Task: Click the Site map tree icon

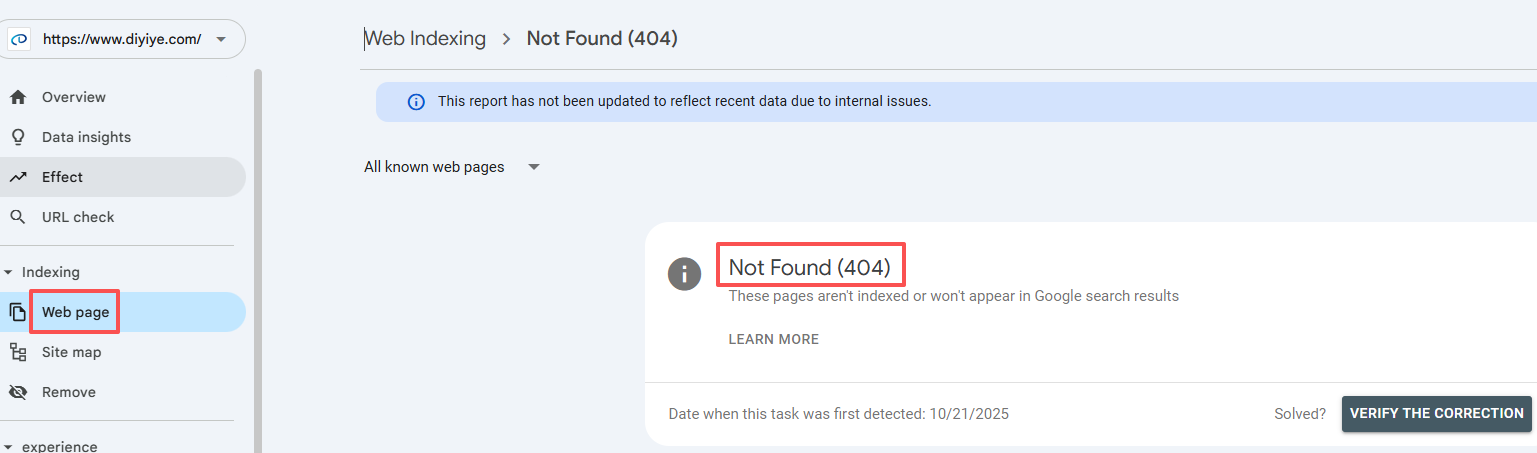Action: 17,352
